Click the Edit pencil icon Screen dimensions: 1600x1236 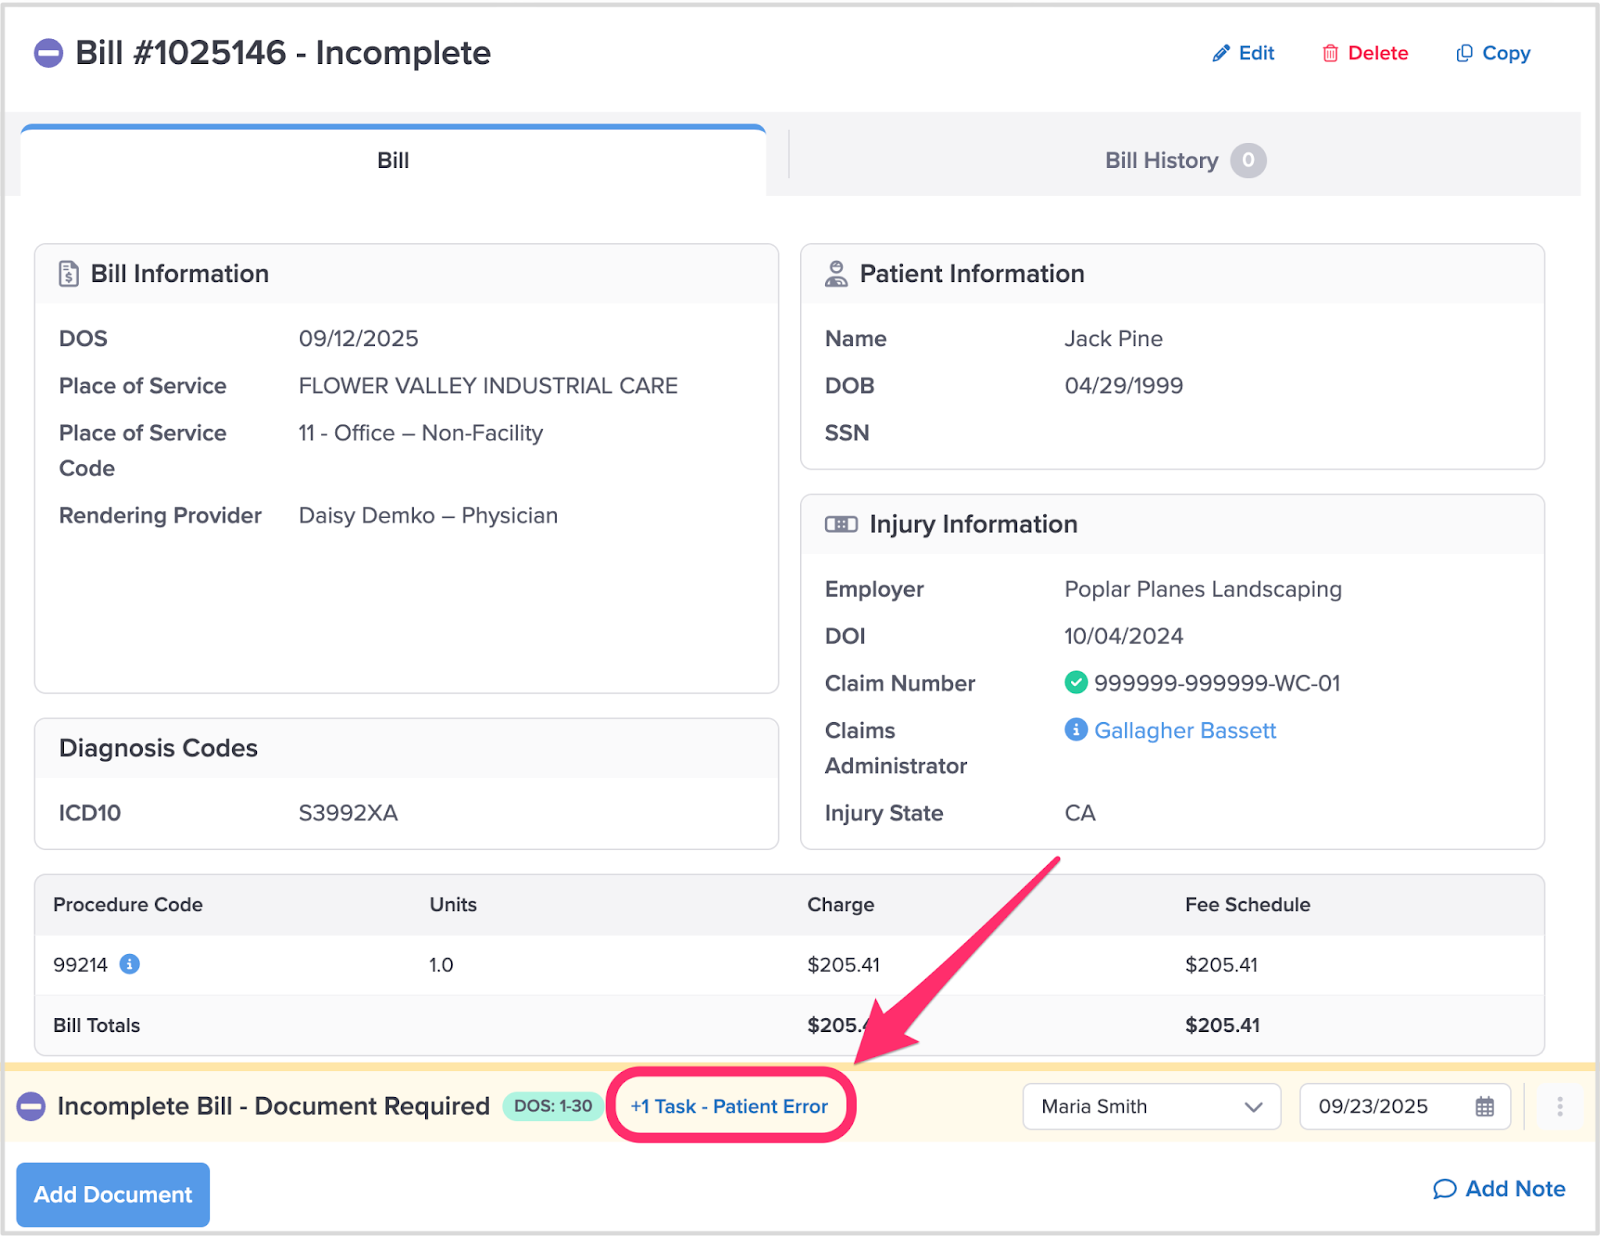click(1220, 54)
